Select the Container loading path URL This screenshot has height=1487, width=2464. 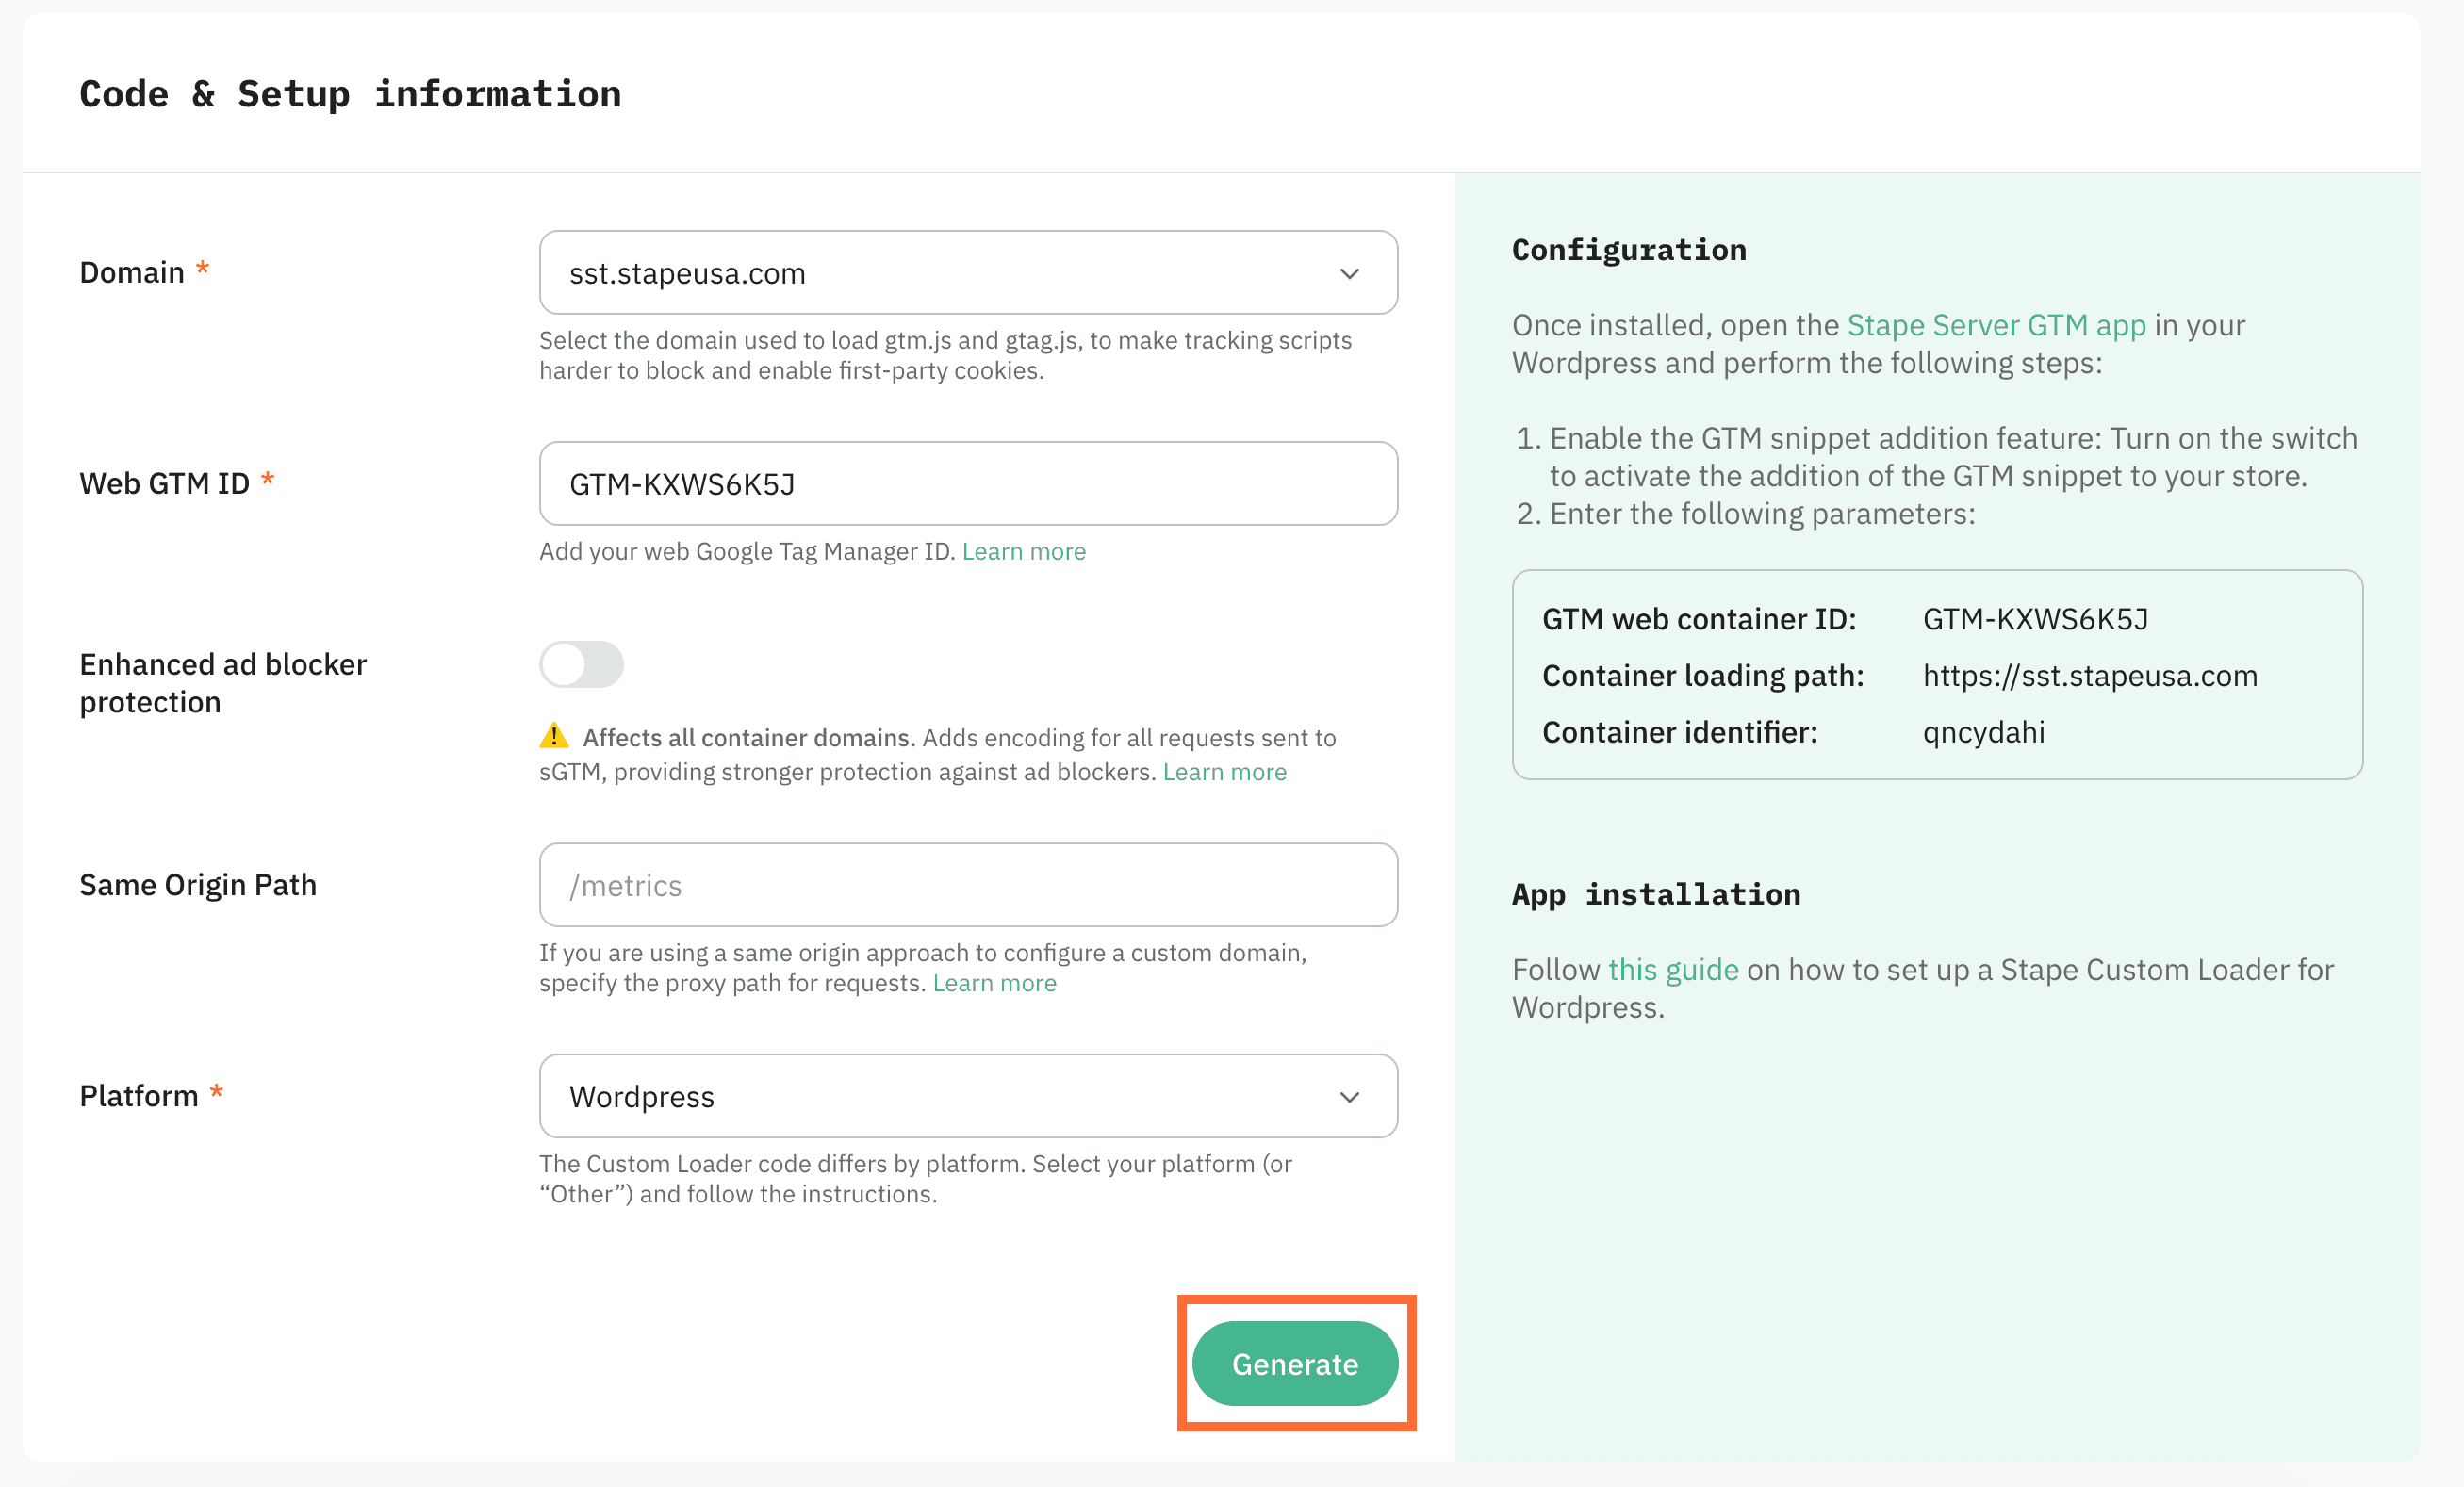[x=2089, y=675]
